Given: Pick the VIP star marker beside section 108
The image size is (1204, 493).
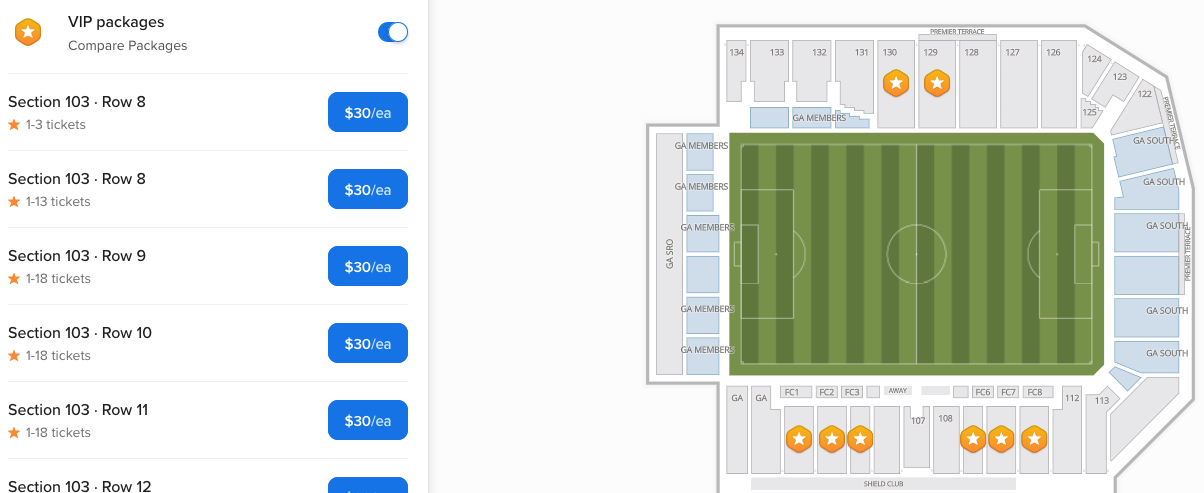Looking at the screenshot, I should pyautogui.click(x=972, y=439).
